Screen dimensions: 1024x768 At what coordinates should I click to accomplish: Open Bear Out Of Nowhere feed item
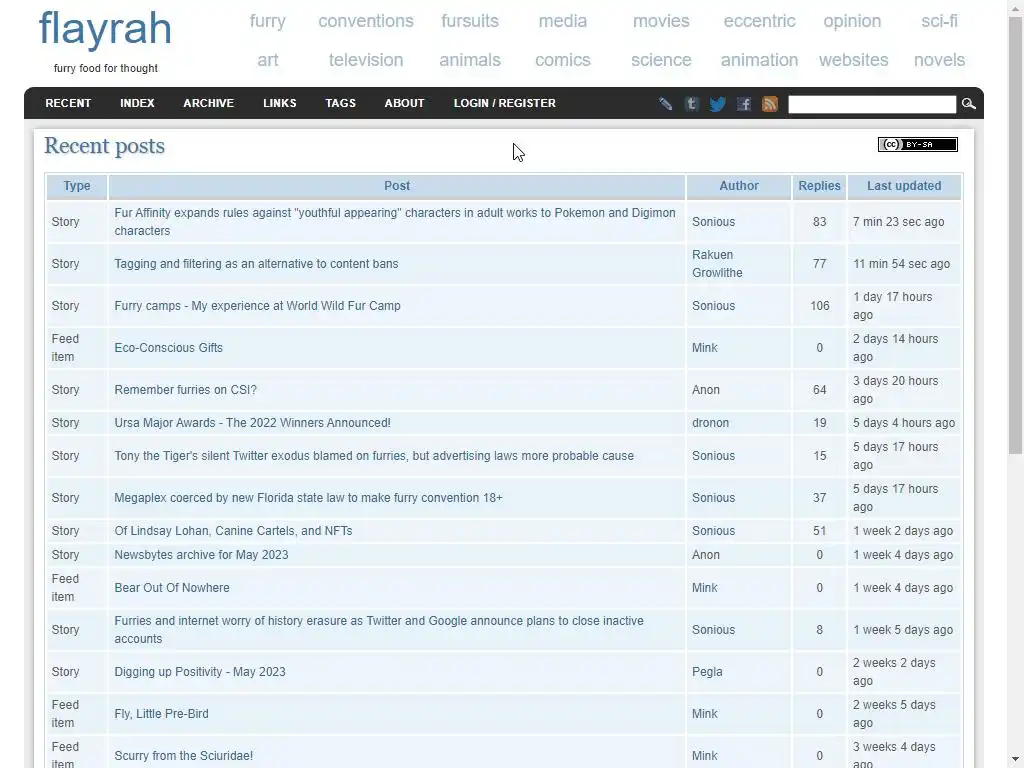pos(172,588)
